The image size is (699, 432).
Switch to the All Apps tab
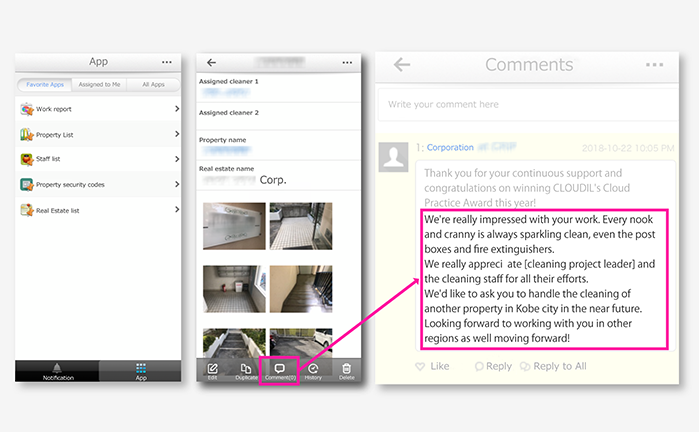(153, 85)
